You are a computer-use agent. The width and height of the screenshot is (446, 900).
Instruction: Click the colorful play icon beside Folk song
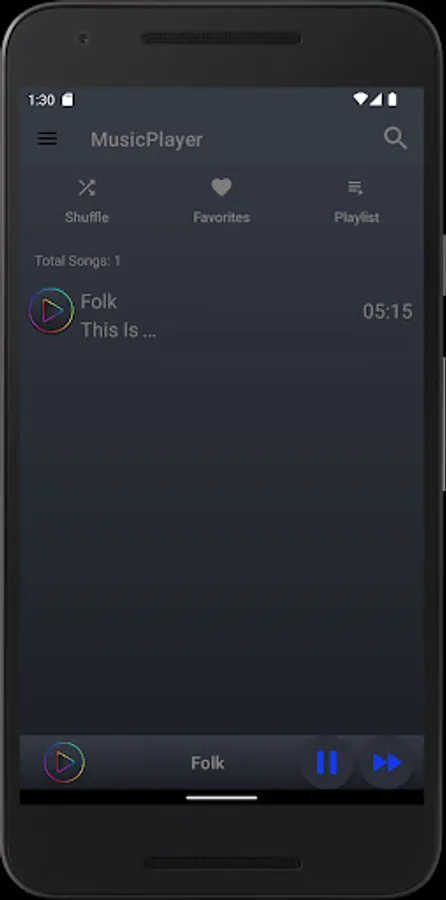pos(51,311)
